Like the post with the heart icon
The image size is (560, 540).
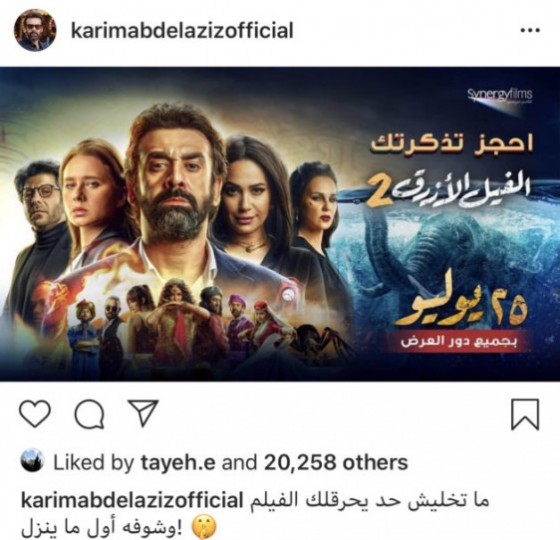pyautogui.click(x=35, y=414)
